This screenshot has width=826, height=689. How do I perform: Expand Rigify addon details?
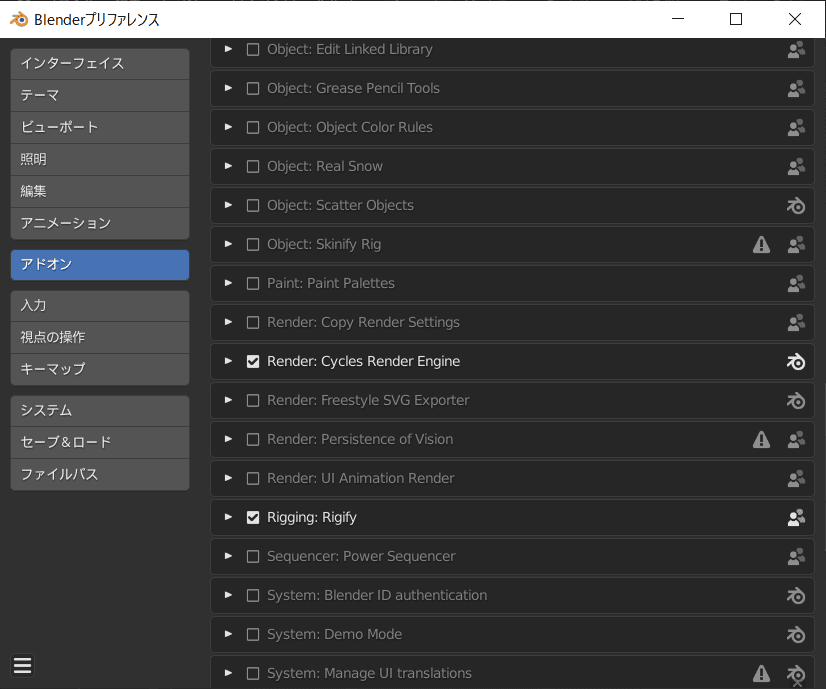228,517
